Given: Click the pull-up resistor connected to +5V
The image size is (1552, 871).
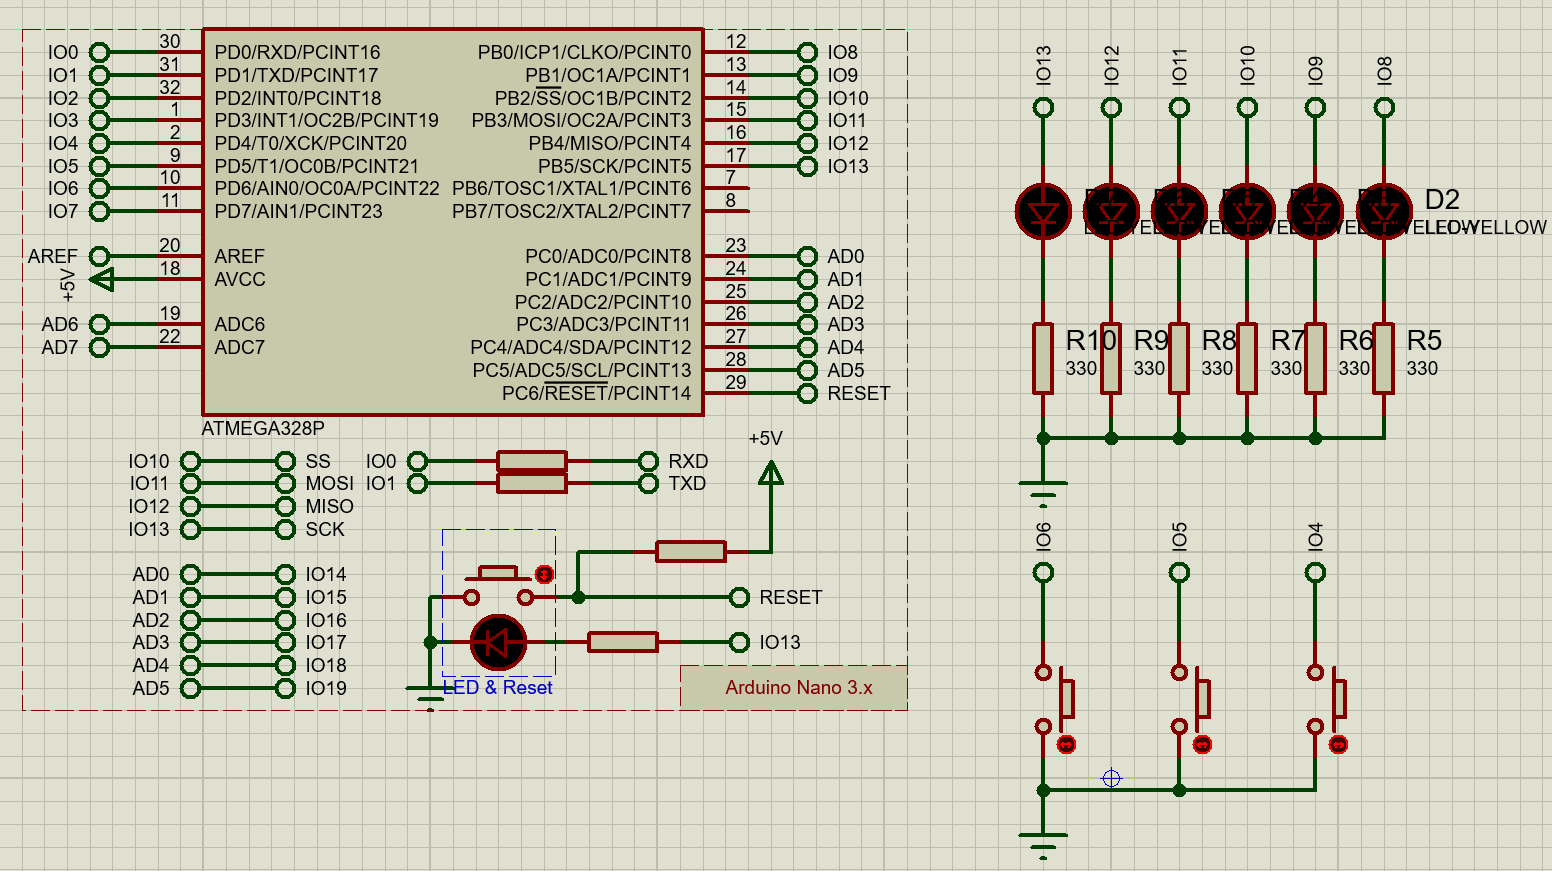Looking at the screenshot, I should point(690,551).
